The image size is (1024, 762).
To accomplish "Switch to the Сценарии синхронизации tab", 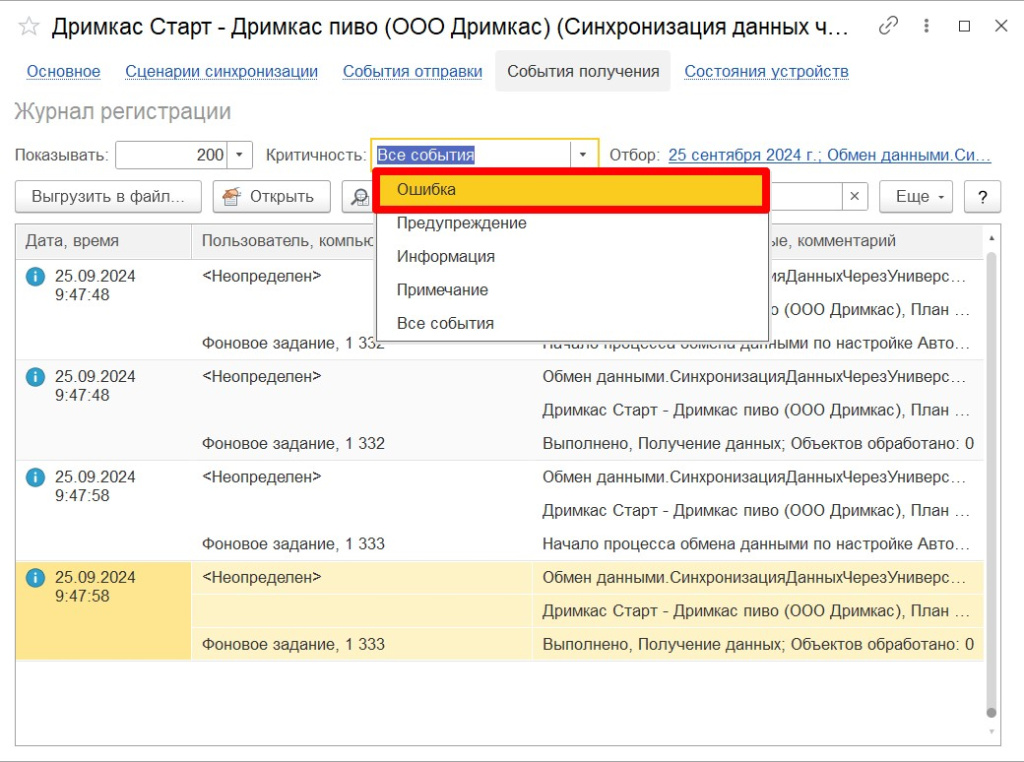I will [x=221, y=71].
